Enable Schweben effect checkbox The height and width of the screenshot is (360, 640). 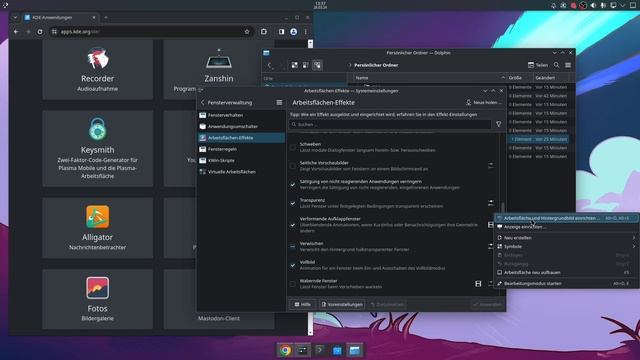[293, 147]
